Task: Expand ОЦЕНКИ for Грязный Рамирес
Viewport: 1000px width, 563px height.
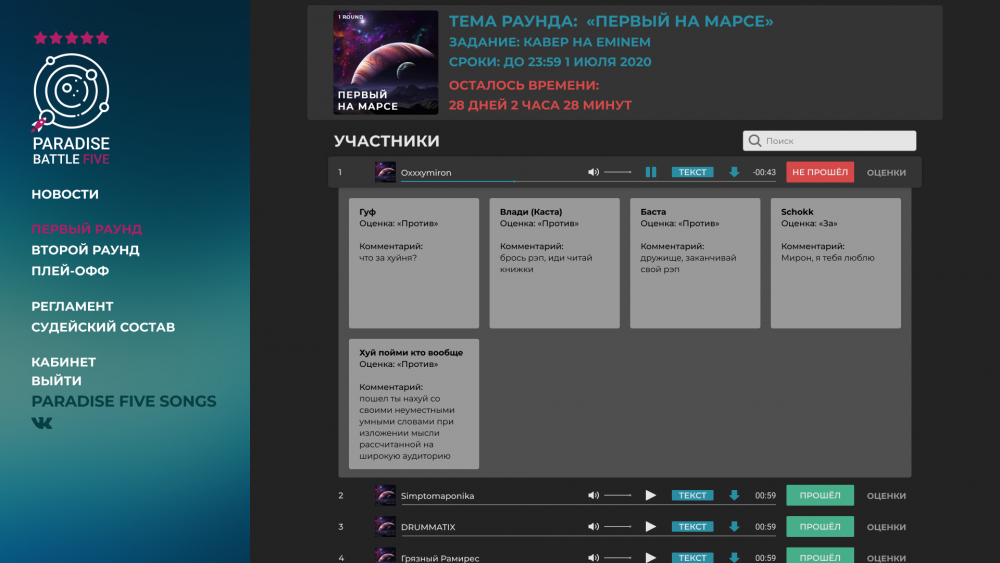Action: coord(886,558)
